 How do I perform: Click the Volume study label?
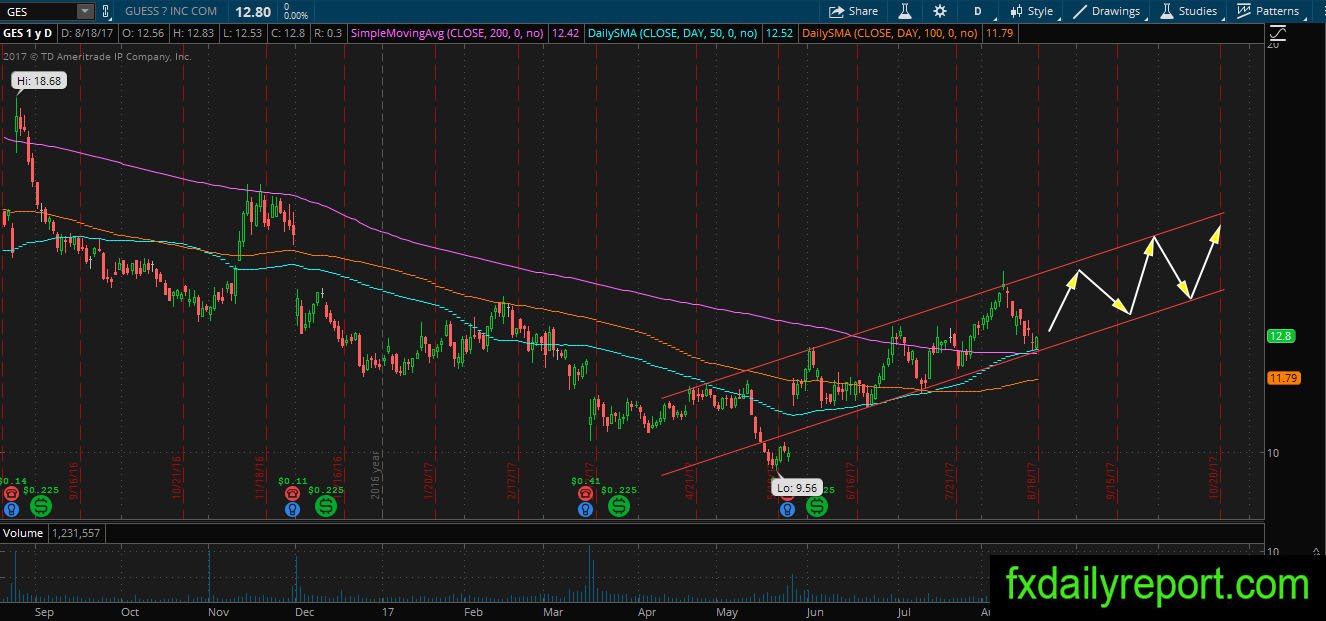(23, 533)
